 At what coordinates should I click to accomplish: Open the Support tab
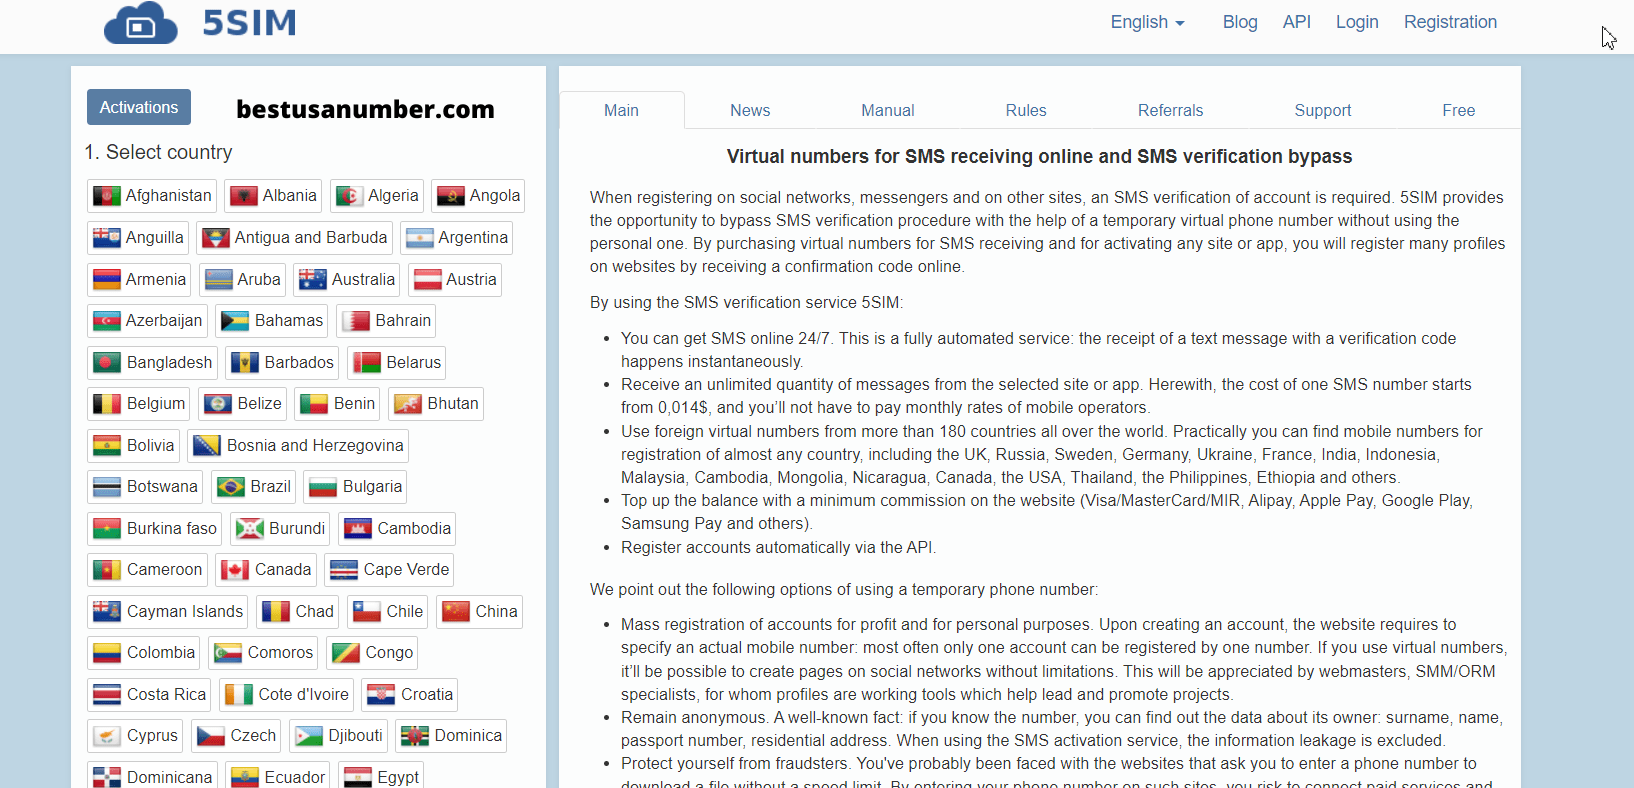tap(1322, 110)
